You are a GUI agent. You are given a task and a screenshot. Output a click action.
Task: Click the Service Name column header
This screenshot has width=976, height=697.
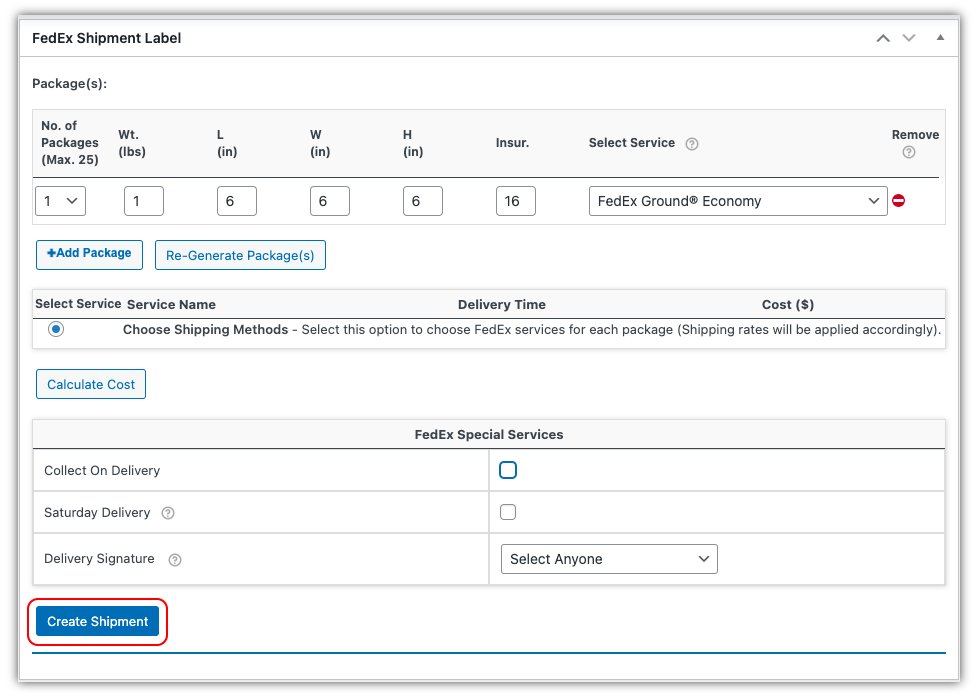171,304
